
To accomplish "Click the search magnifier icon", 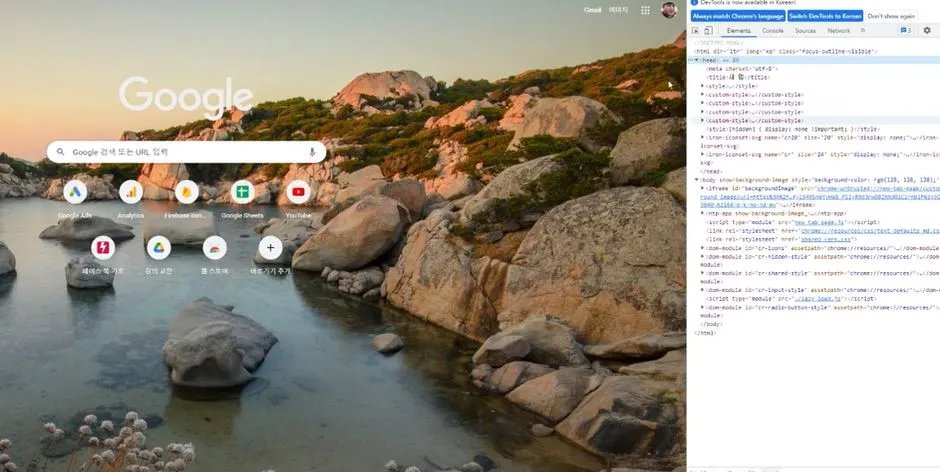I will pos(60,152).
